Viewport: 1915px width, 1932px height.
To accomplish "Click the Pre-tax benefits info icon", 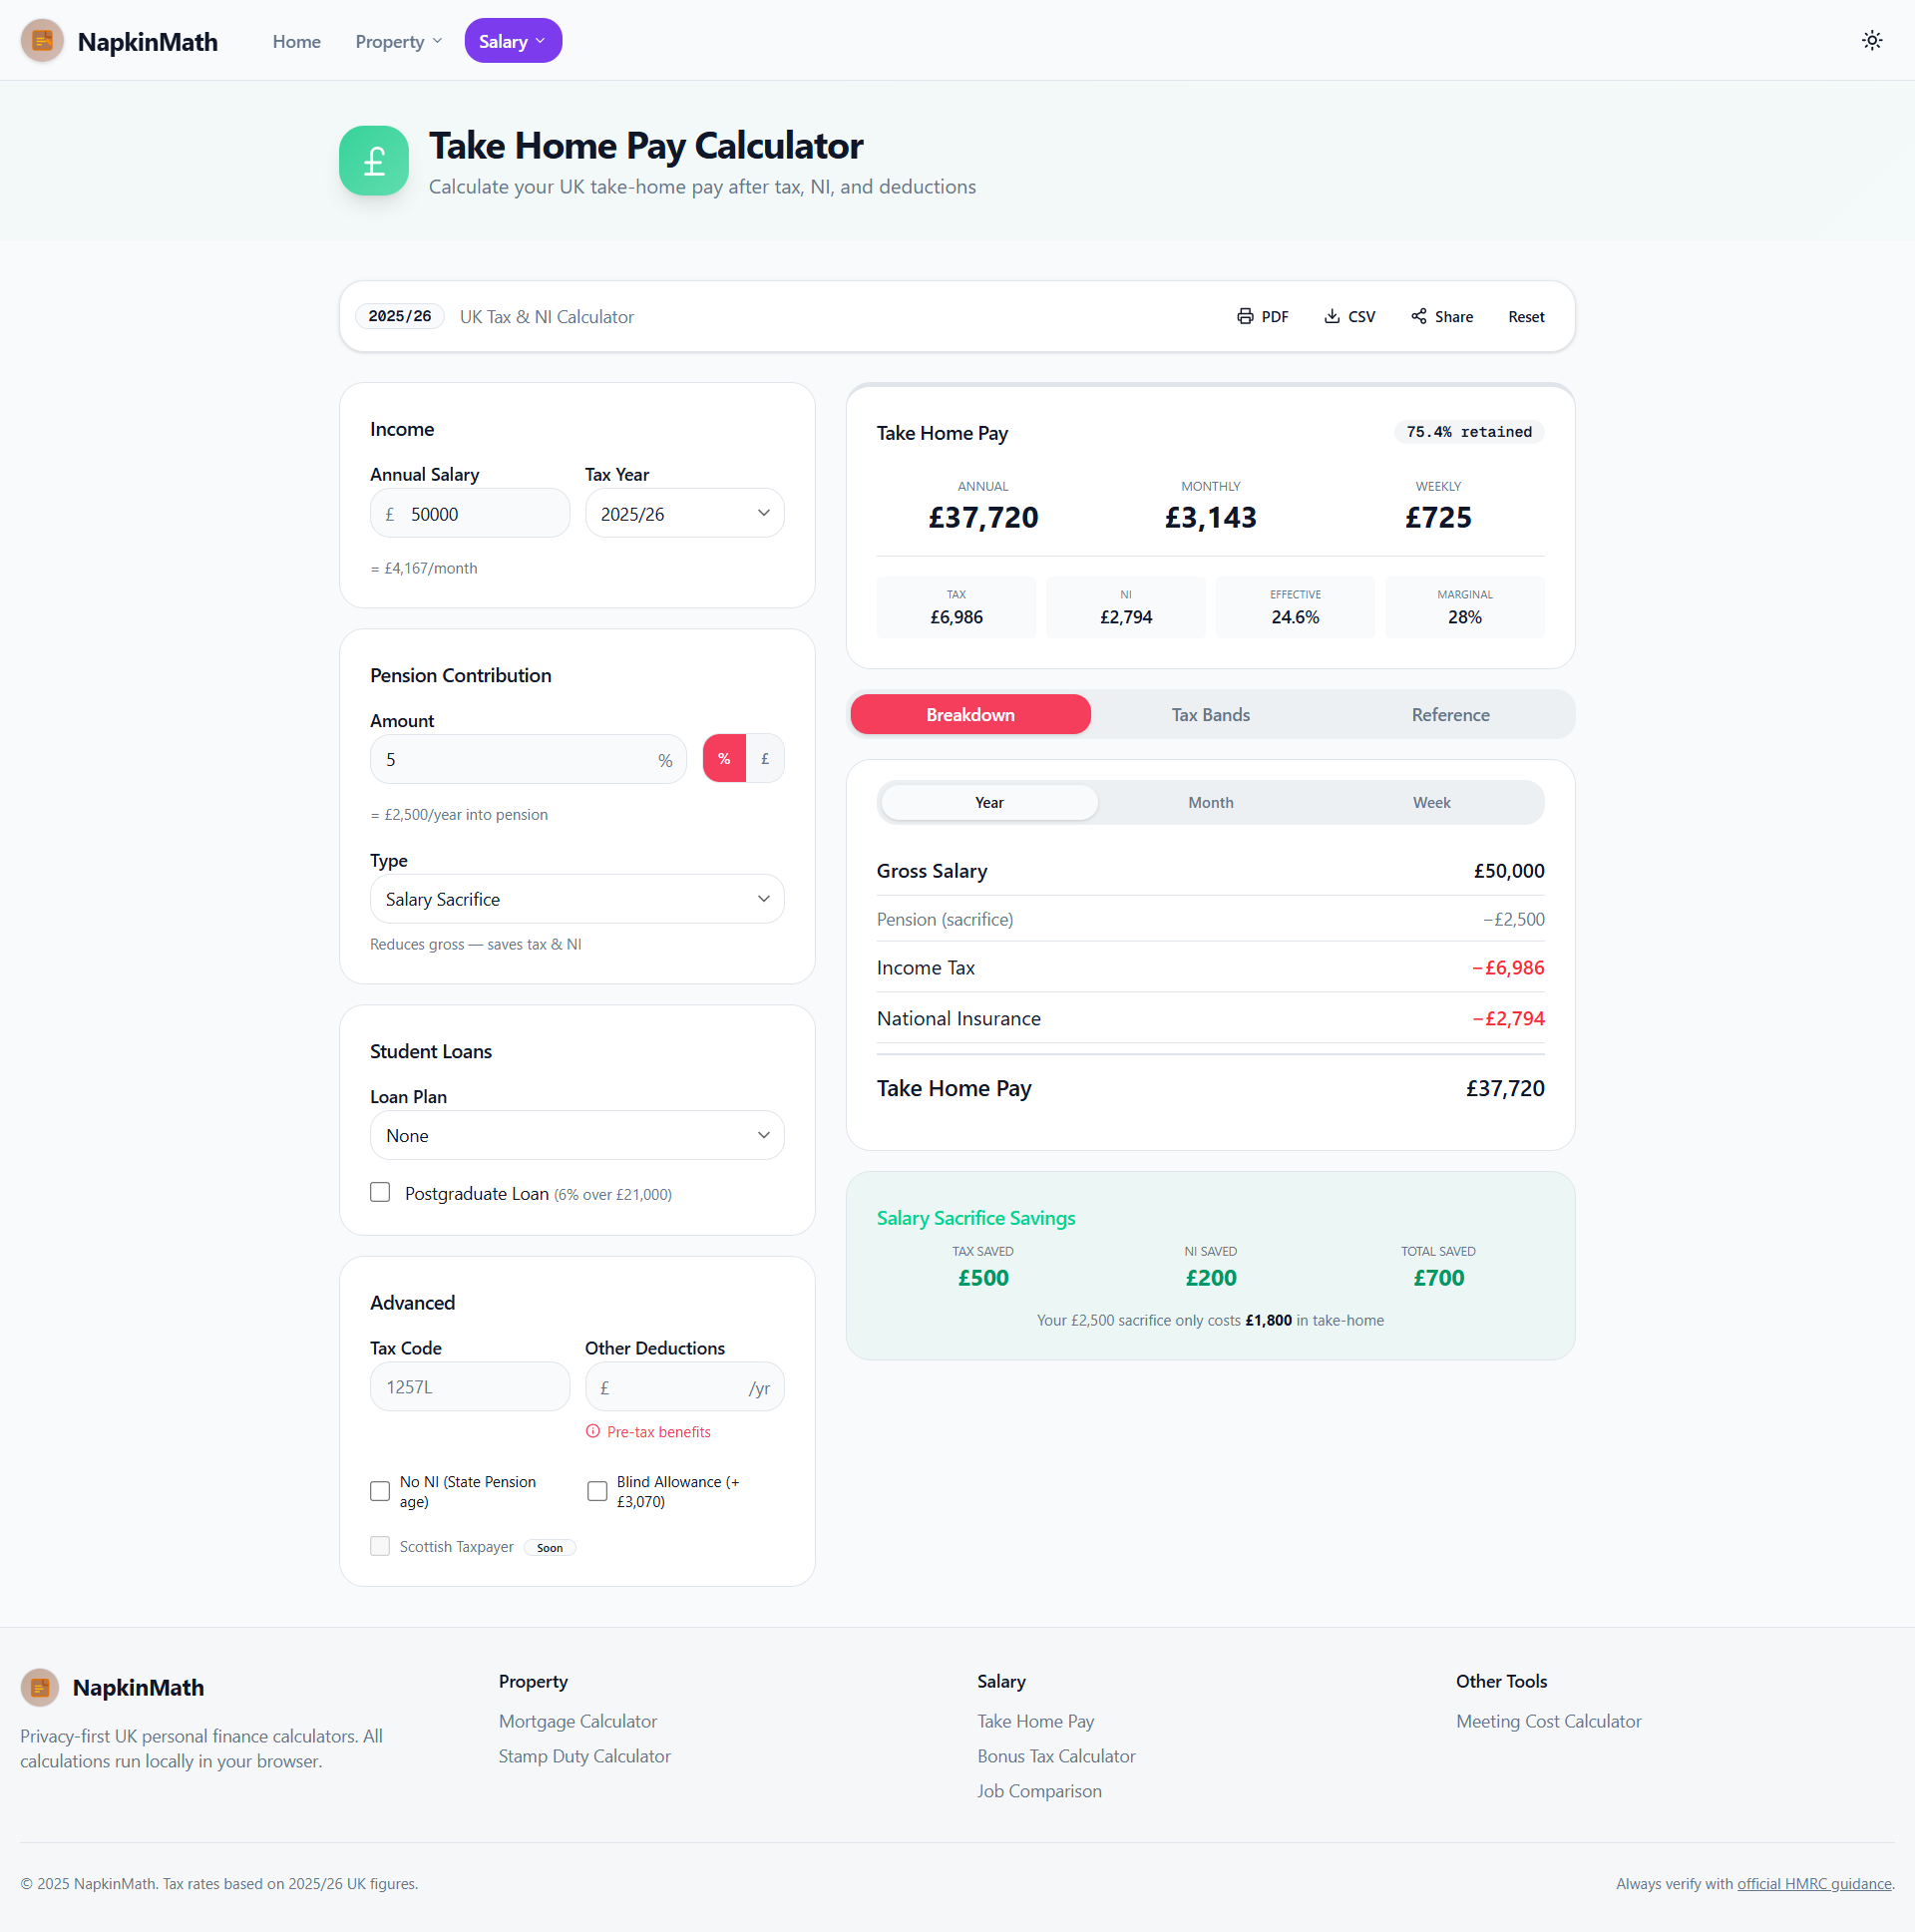I will click(592, 1431).
